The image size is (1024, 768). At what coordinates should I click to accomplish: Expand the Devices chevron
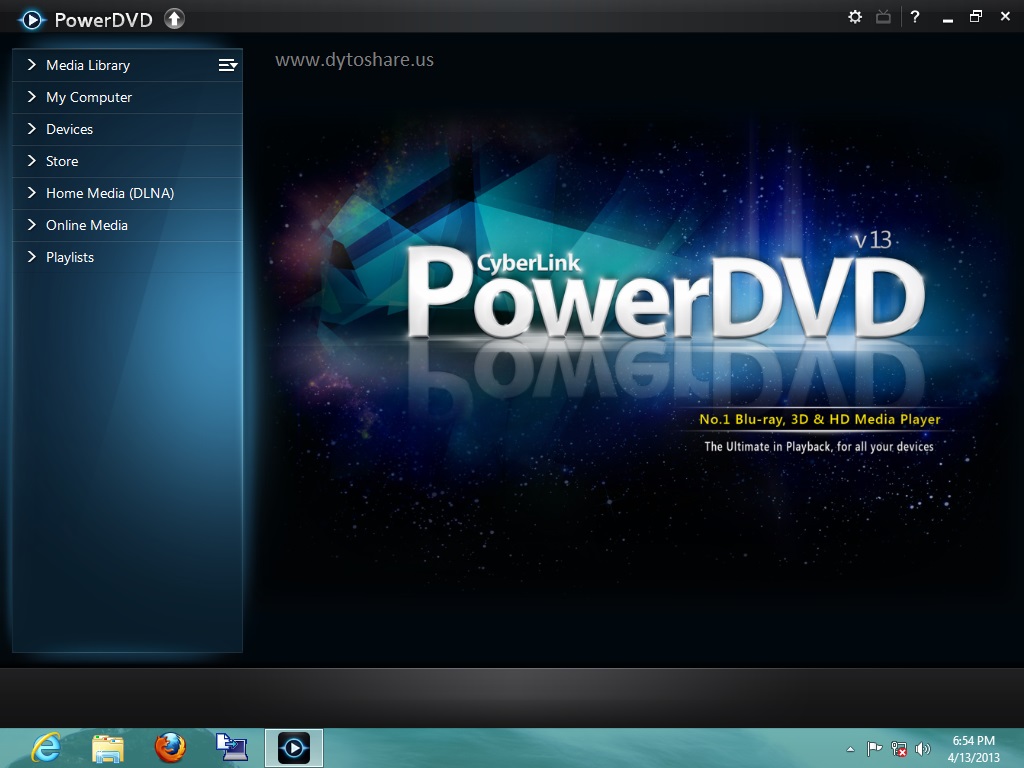(31, 129)
